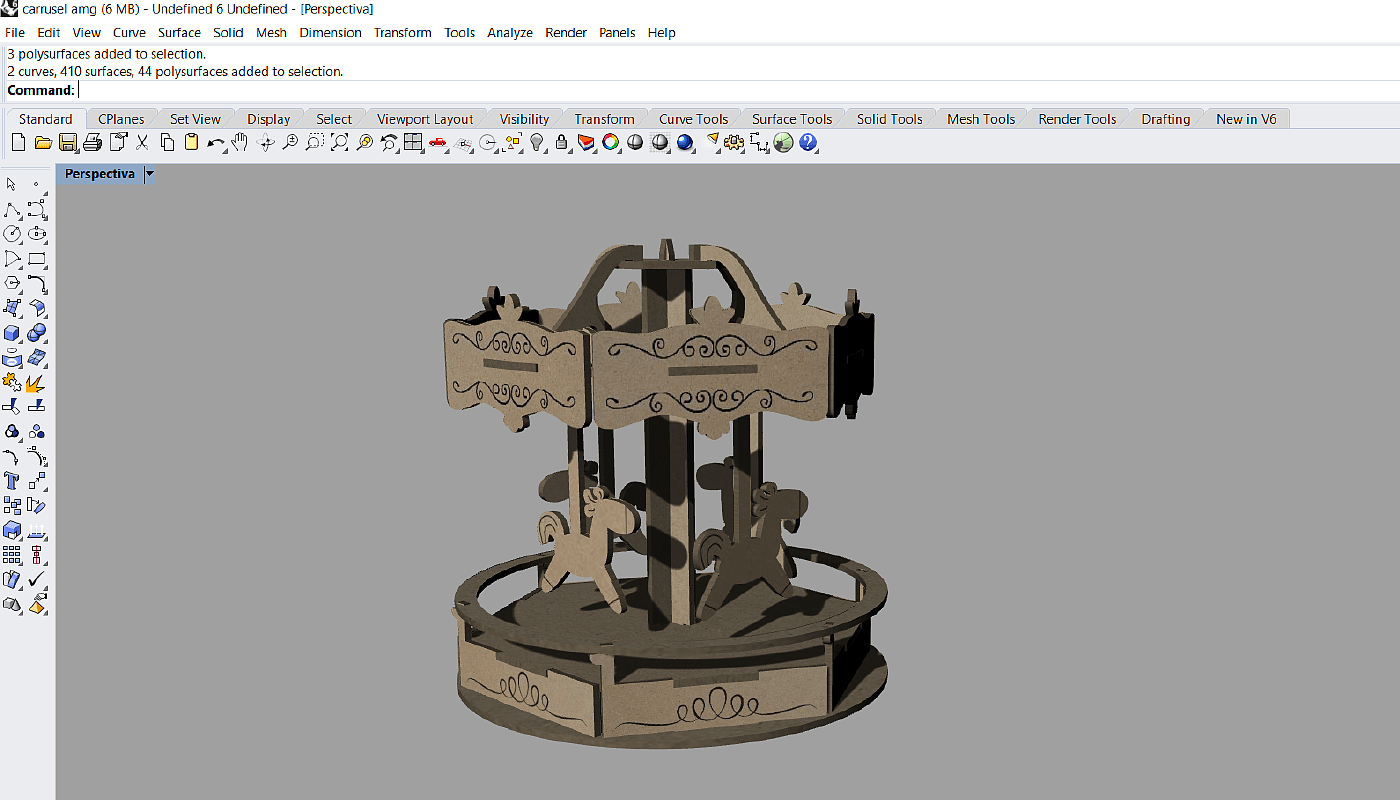Open the Transform menu

[402, 32]
